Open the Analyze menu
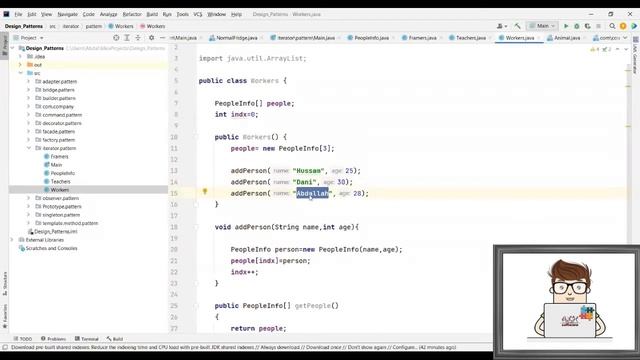This screenshot has width=640, height=360. coord(109,14)
